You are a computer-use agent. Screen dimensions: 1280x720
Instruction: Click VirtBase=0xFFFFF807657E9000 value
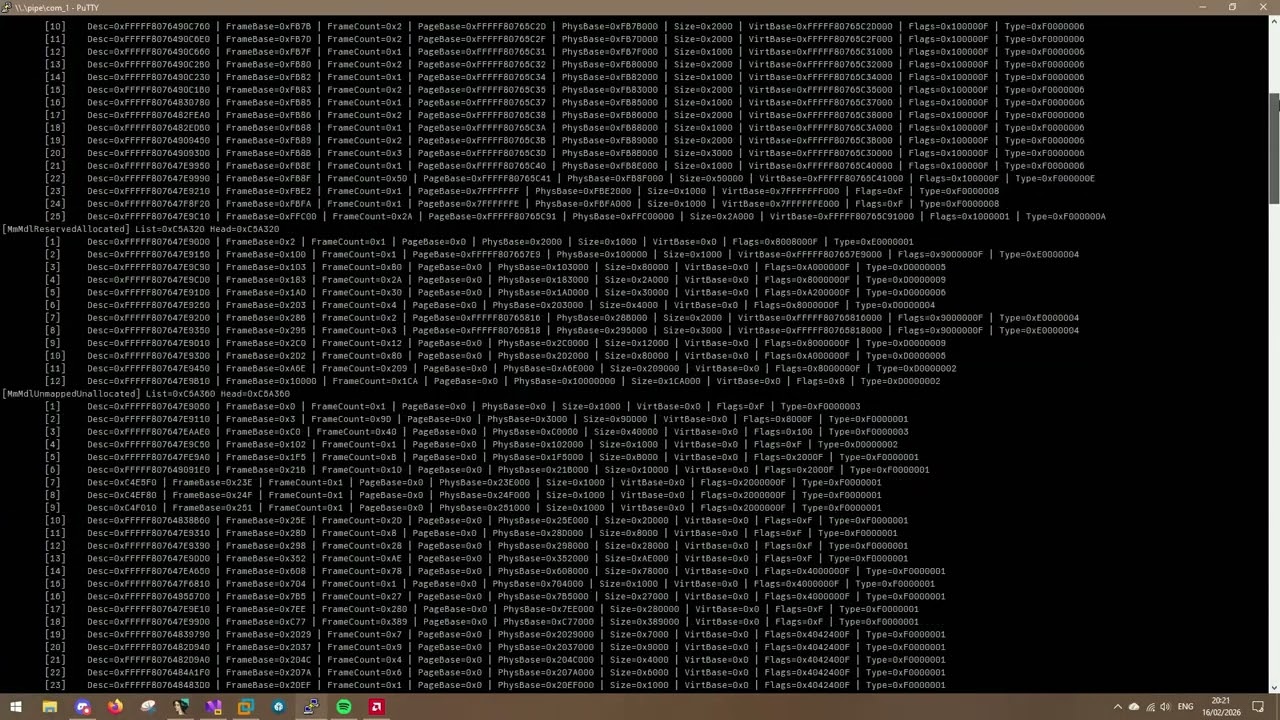click(x=810, y=254)
